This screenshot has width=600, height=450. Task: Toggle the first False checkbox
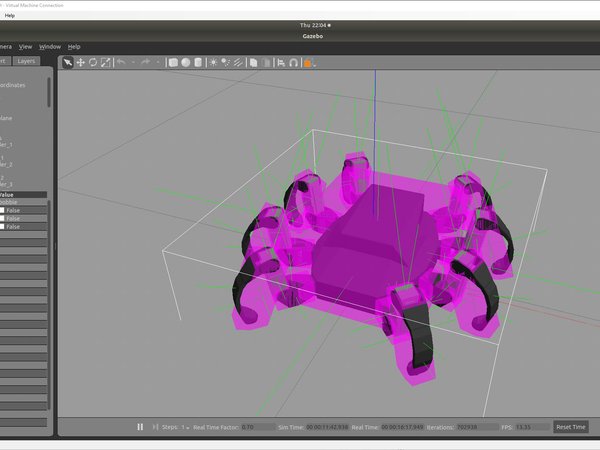click(x=4, y=211)
